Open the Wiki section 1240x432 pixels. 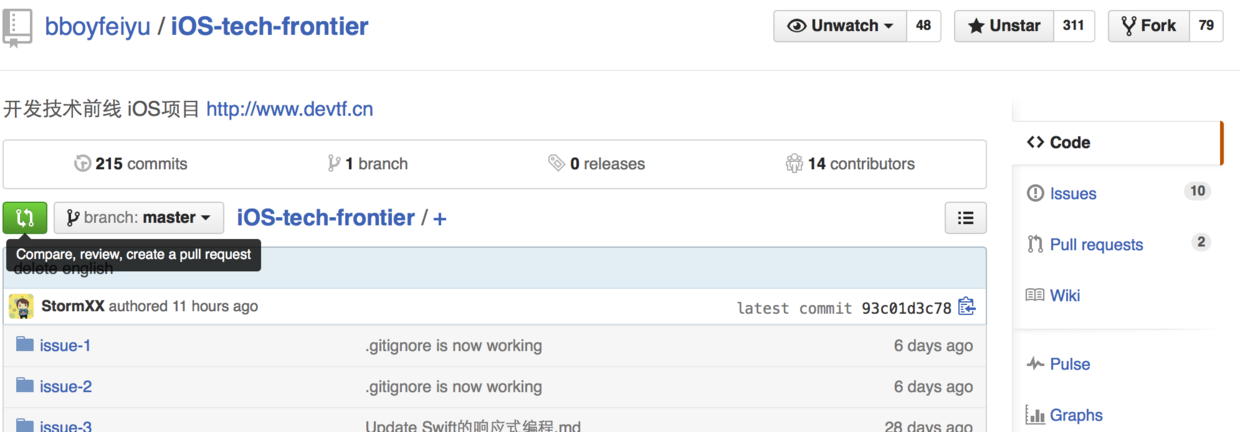point(1064,295)
